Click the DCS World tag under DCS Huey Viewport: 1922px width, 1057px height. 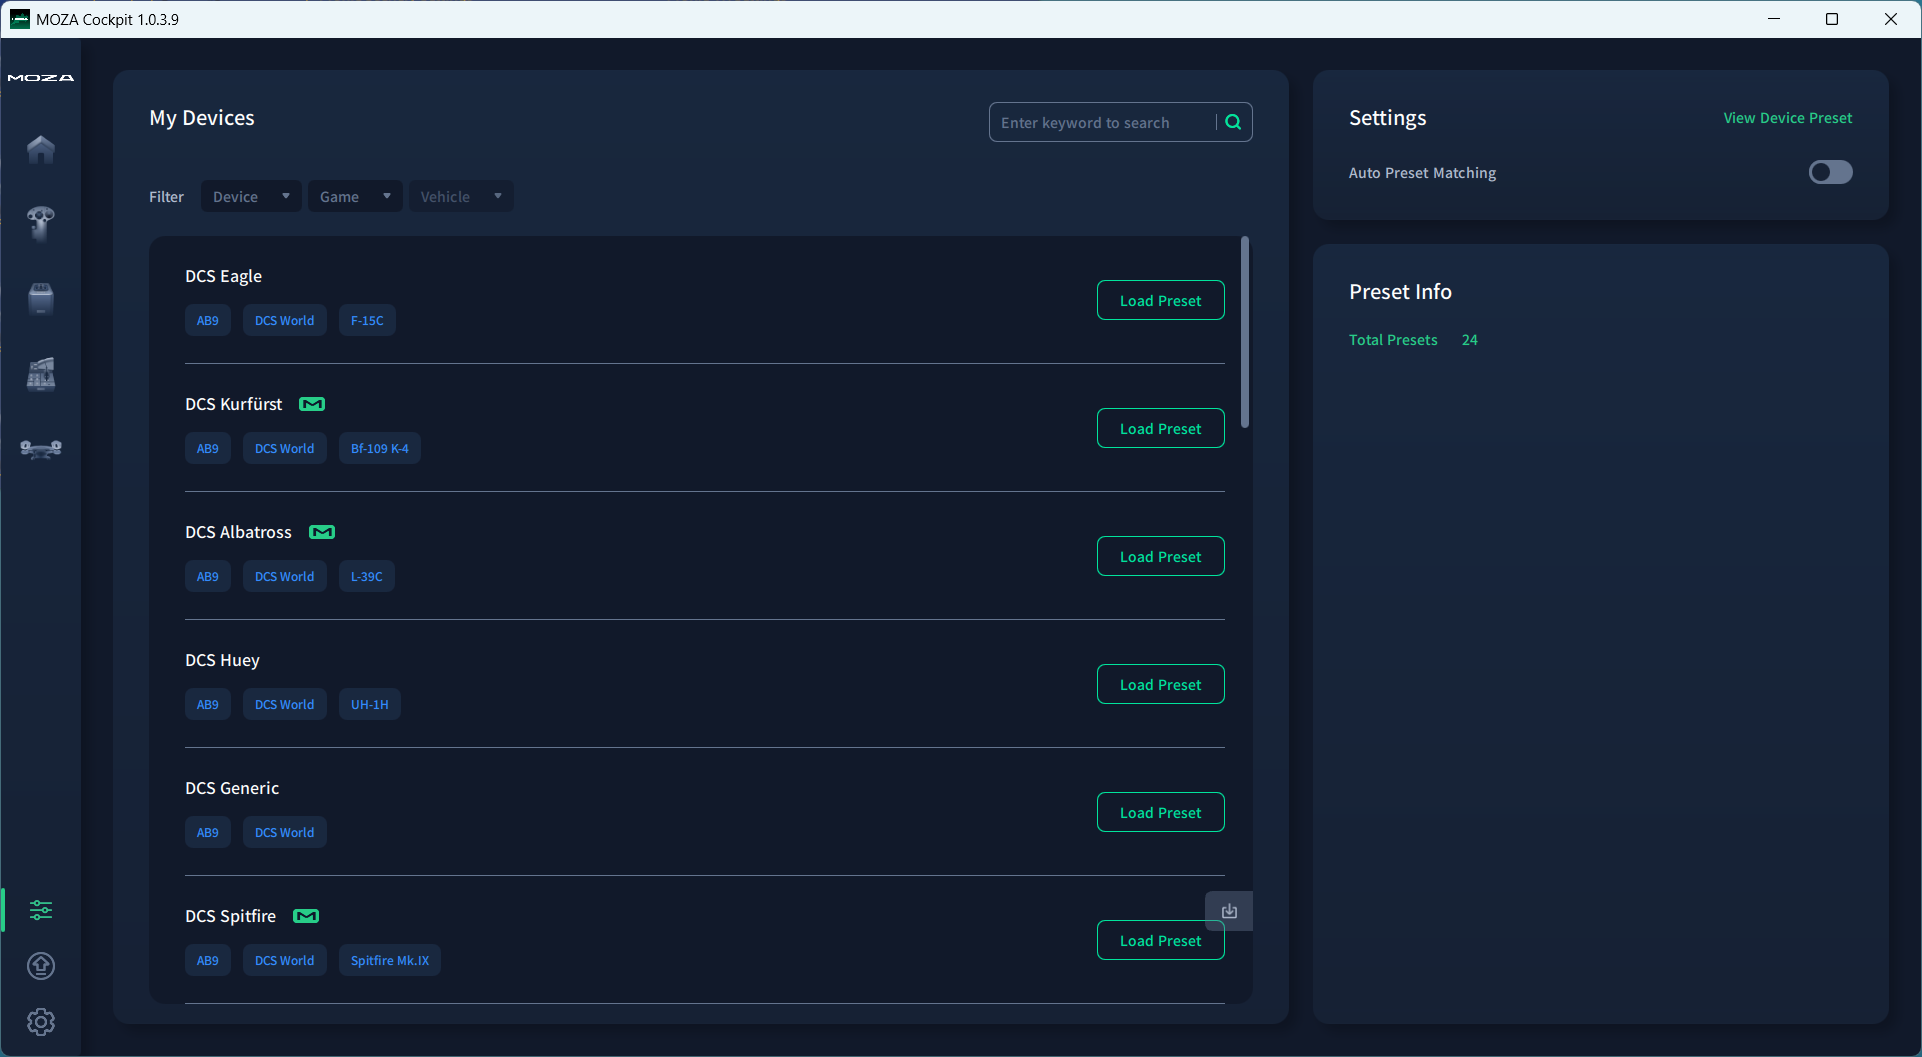tap(285, 704)
